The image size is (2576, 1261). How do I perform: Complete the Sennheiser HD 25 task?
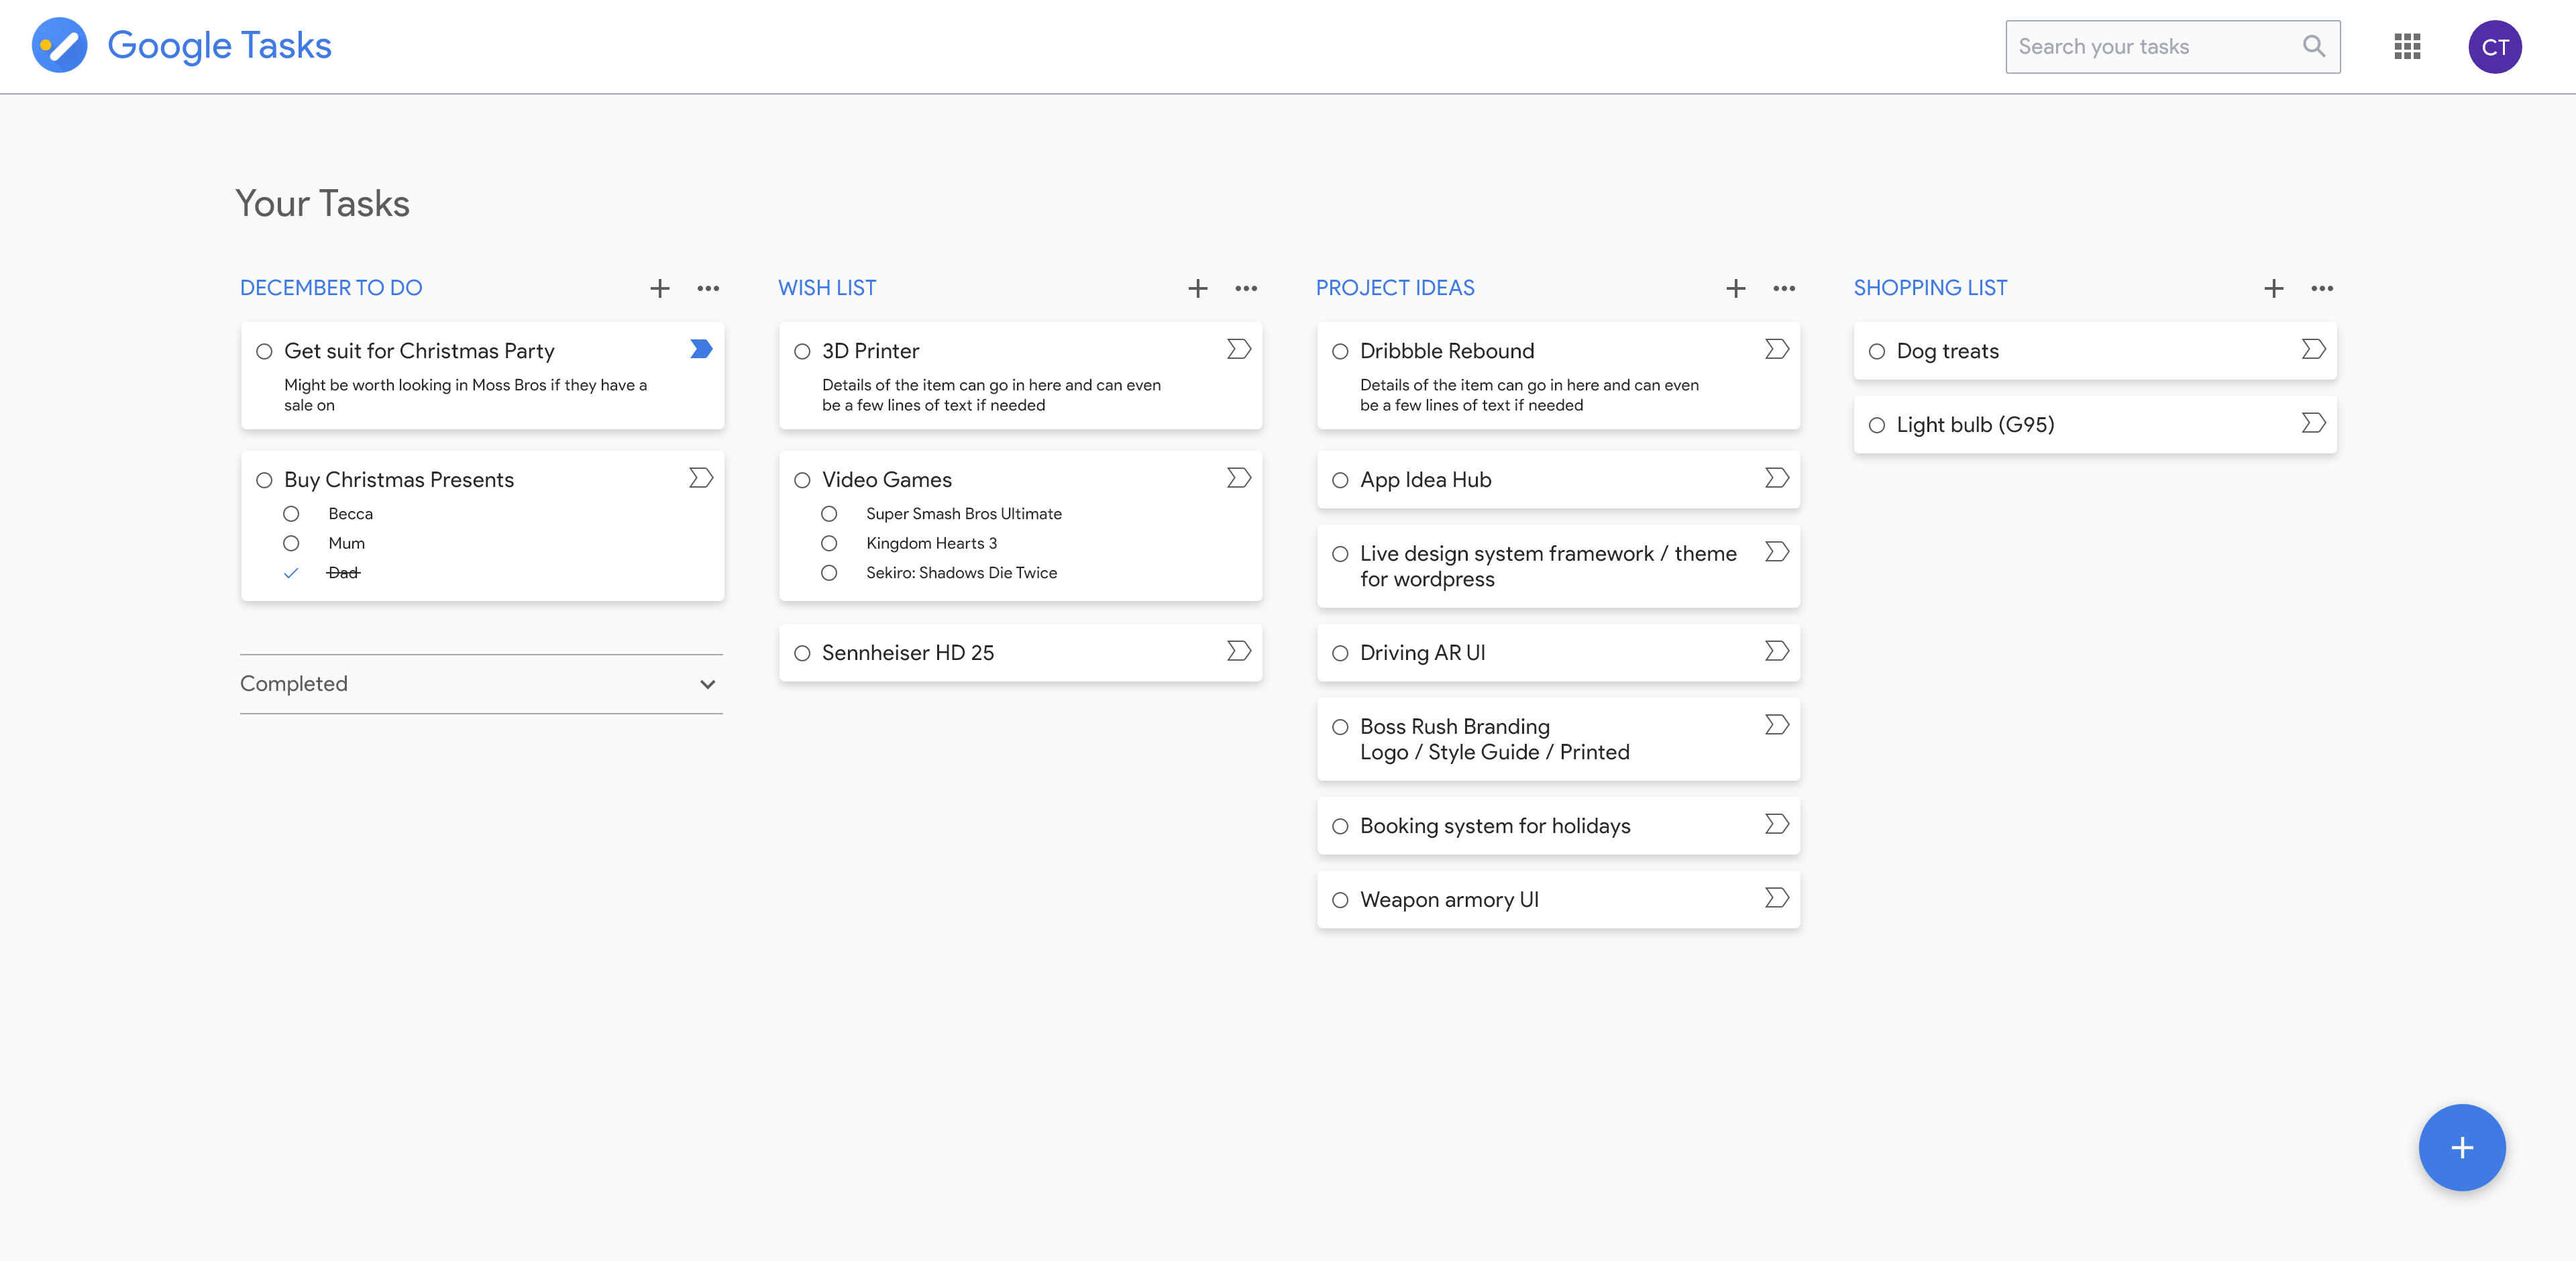coord(802,653)
